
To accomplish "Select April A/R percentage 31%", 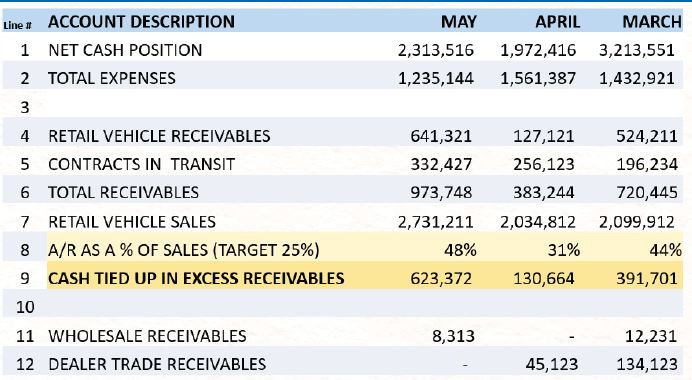I will click(x=564, y=250).
